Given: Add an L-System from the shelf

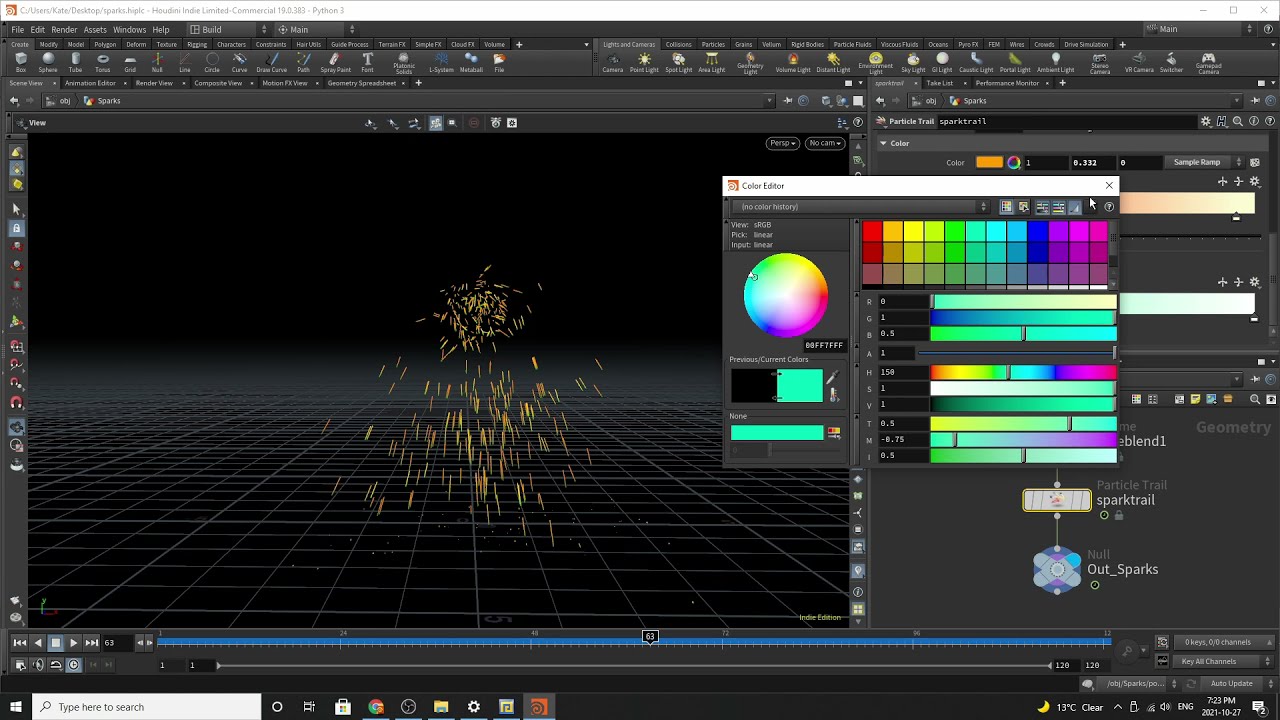Looking at the screenshot, I should pos(441,63).
